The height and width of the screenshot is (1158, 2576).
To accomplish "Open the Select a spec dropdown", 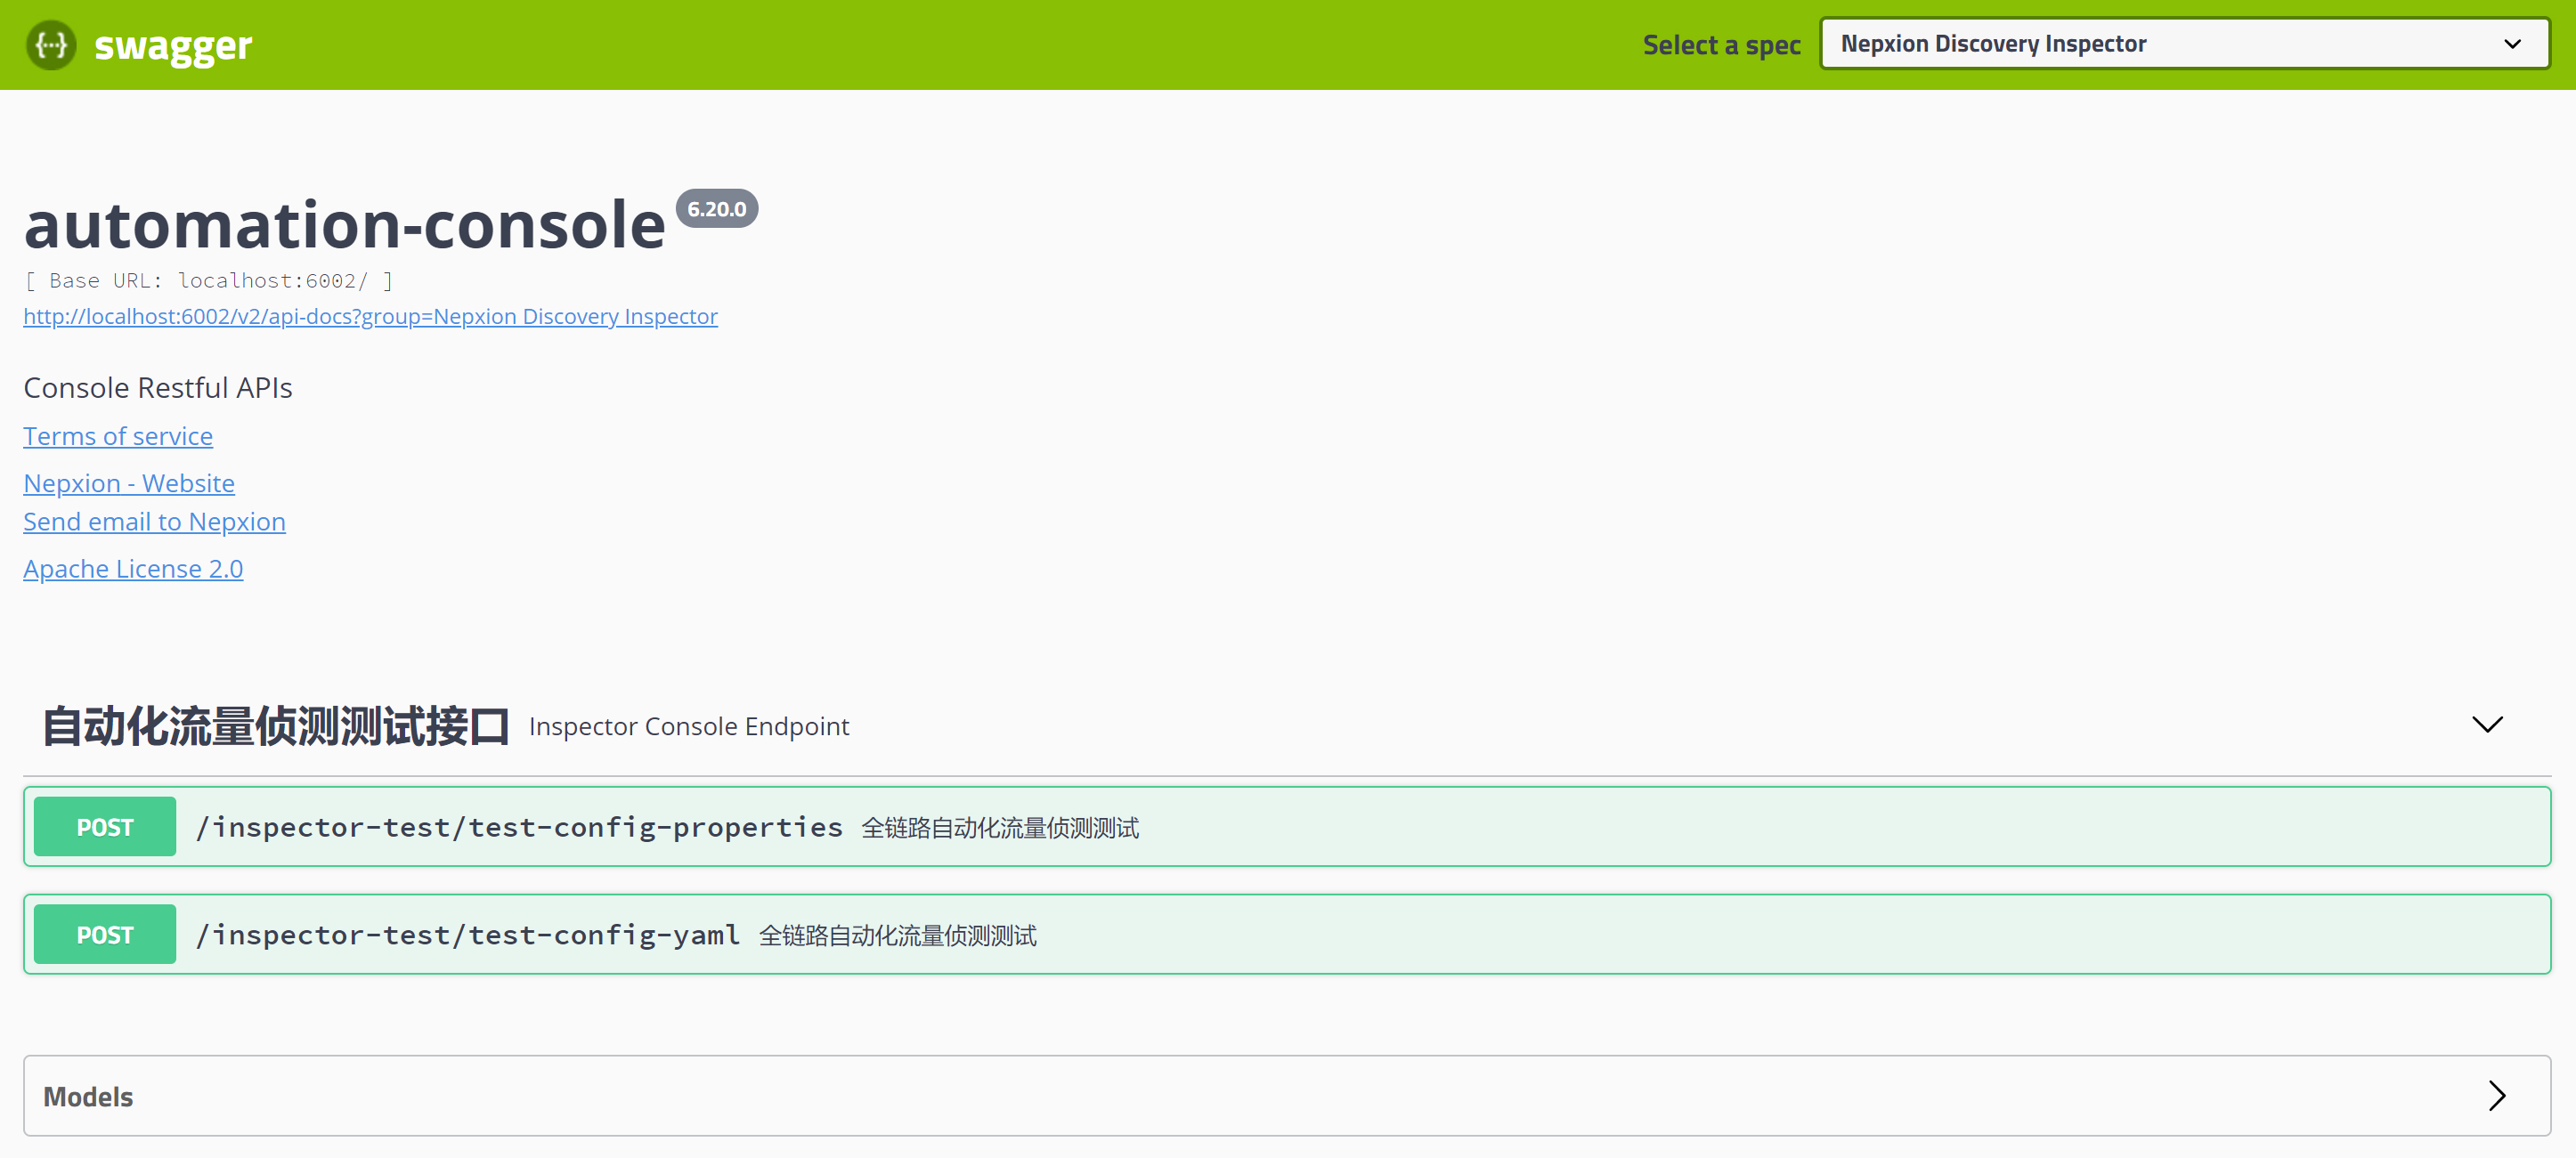I will coord(2184,44).
